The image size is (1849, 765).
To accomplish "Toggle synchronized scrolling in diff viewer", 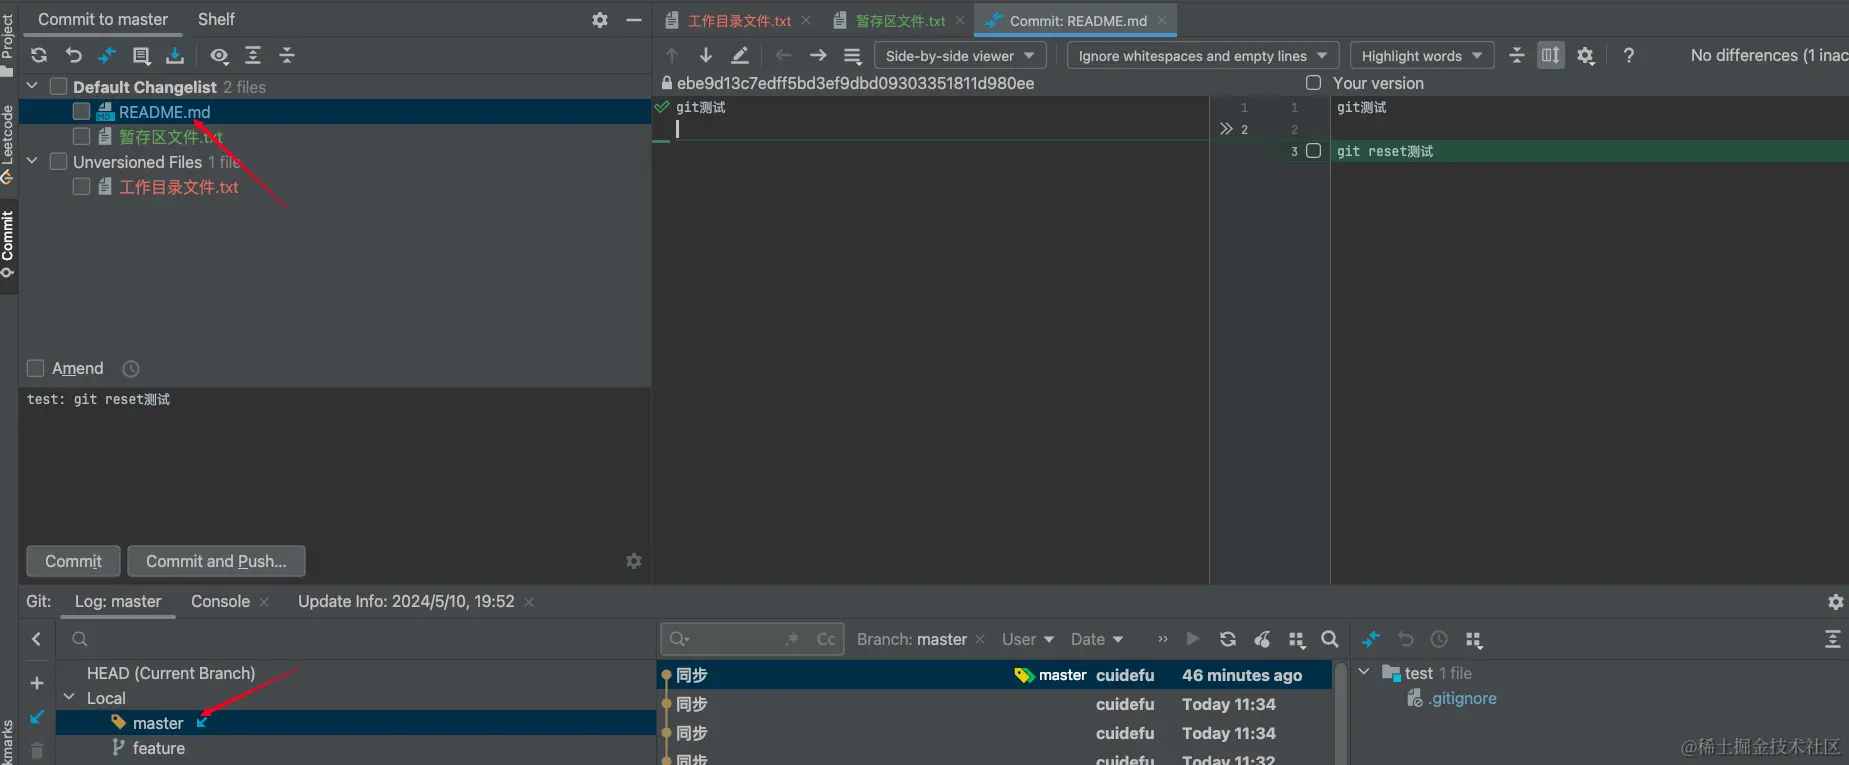I will coord(1551,56).
